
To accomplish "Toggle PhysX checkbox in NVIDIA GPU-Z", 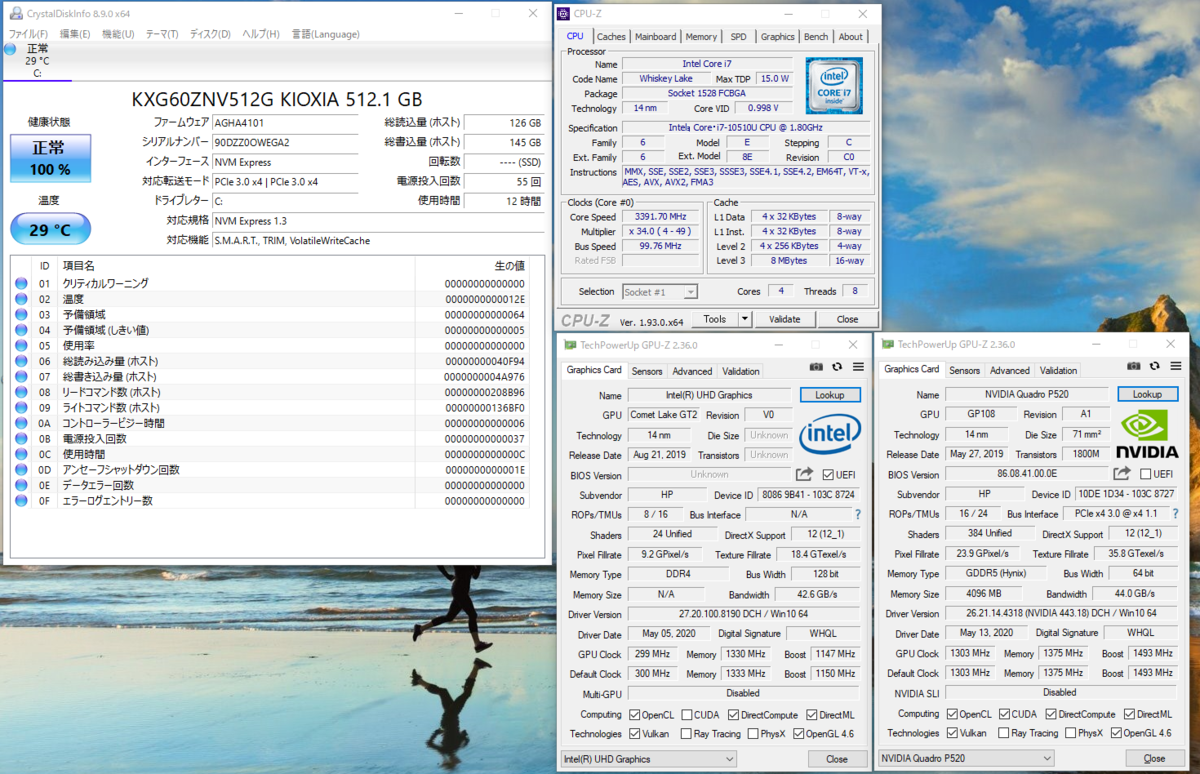I will click(x=1071, y=733).
